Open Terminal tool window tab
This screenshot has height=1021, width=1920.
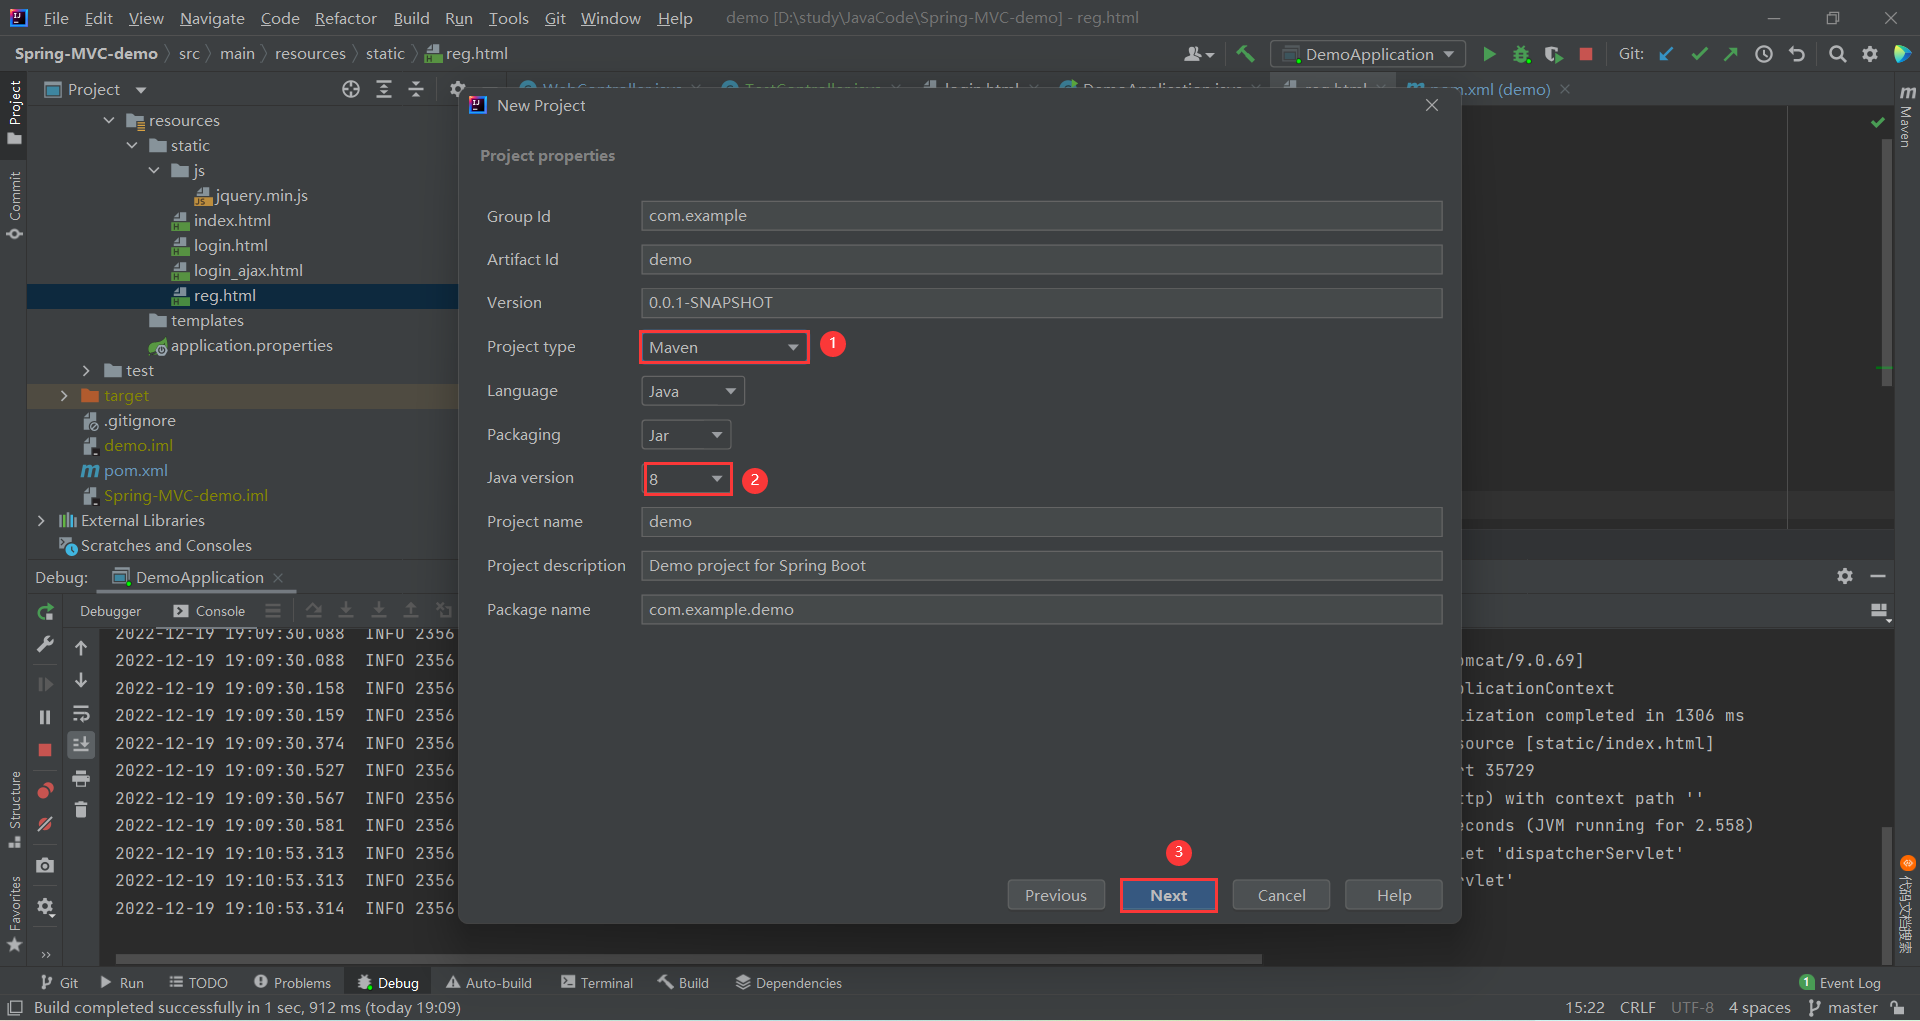pos(597,983)
